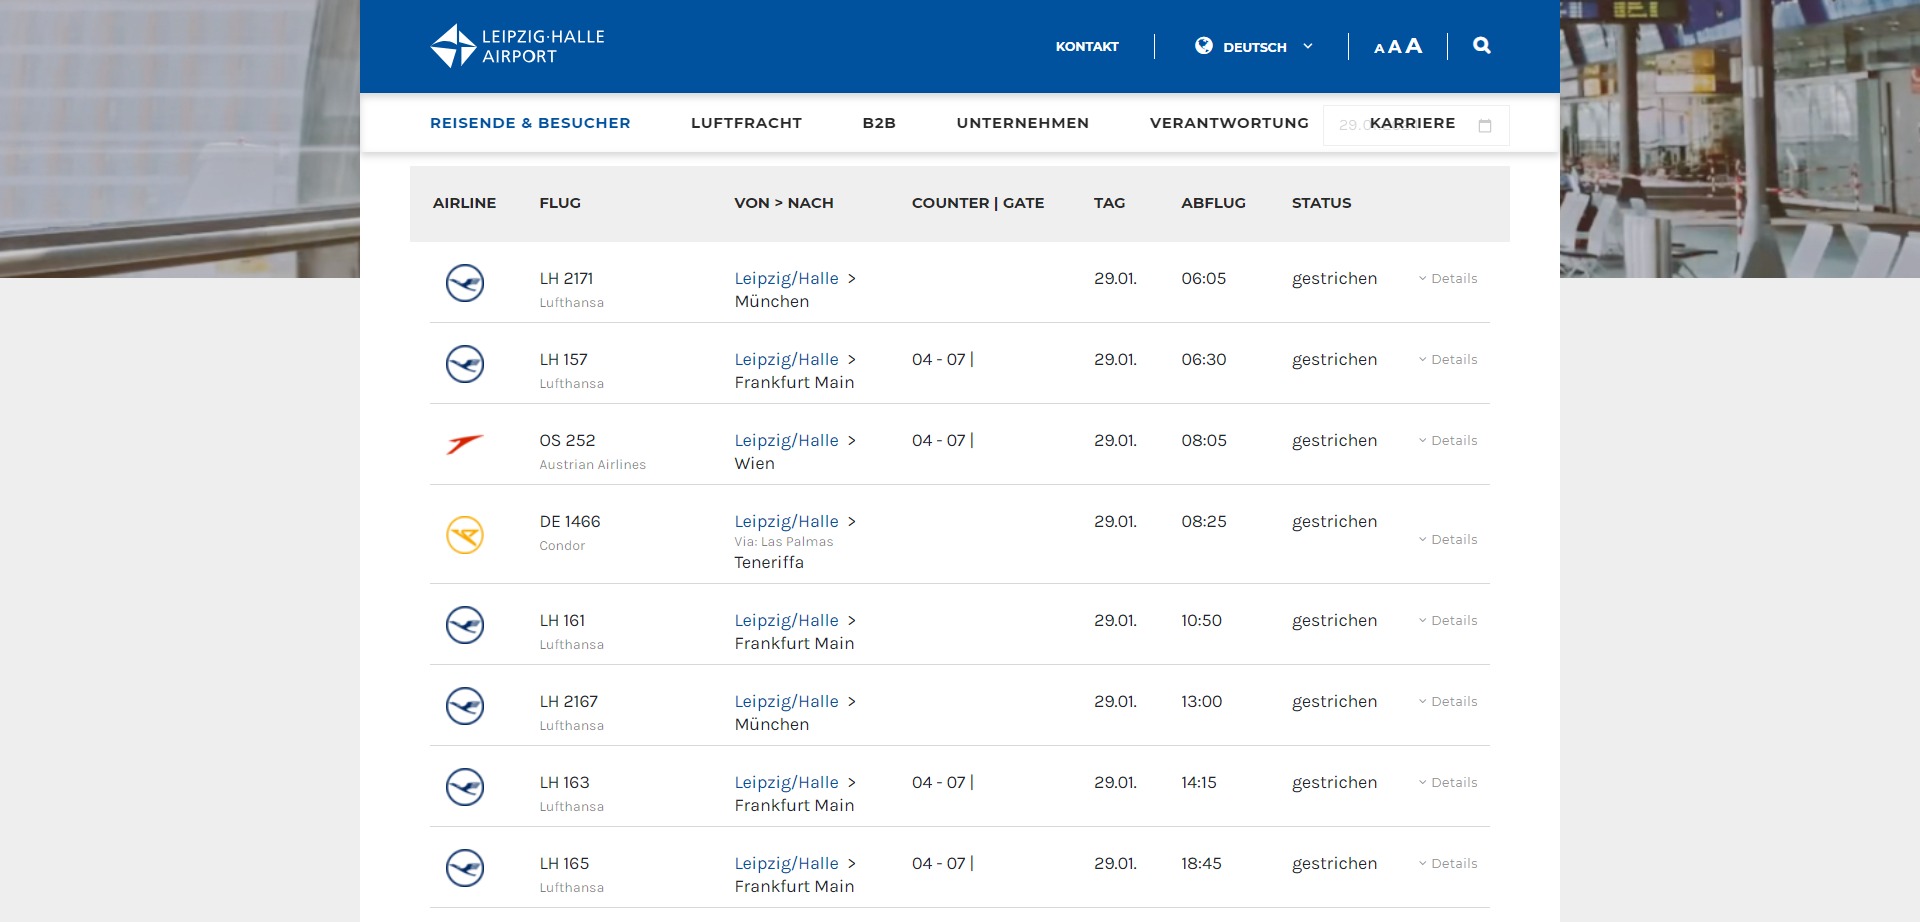Click Leipzig/Halle link for flight OS 252
The image size is (1920, 922).
(786, 441)
